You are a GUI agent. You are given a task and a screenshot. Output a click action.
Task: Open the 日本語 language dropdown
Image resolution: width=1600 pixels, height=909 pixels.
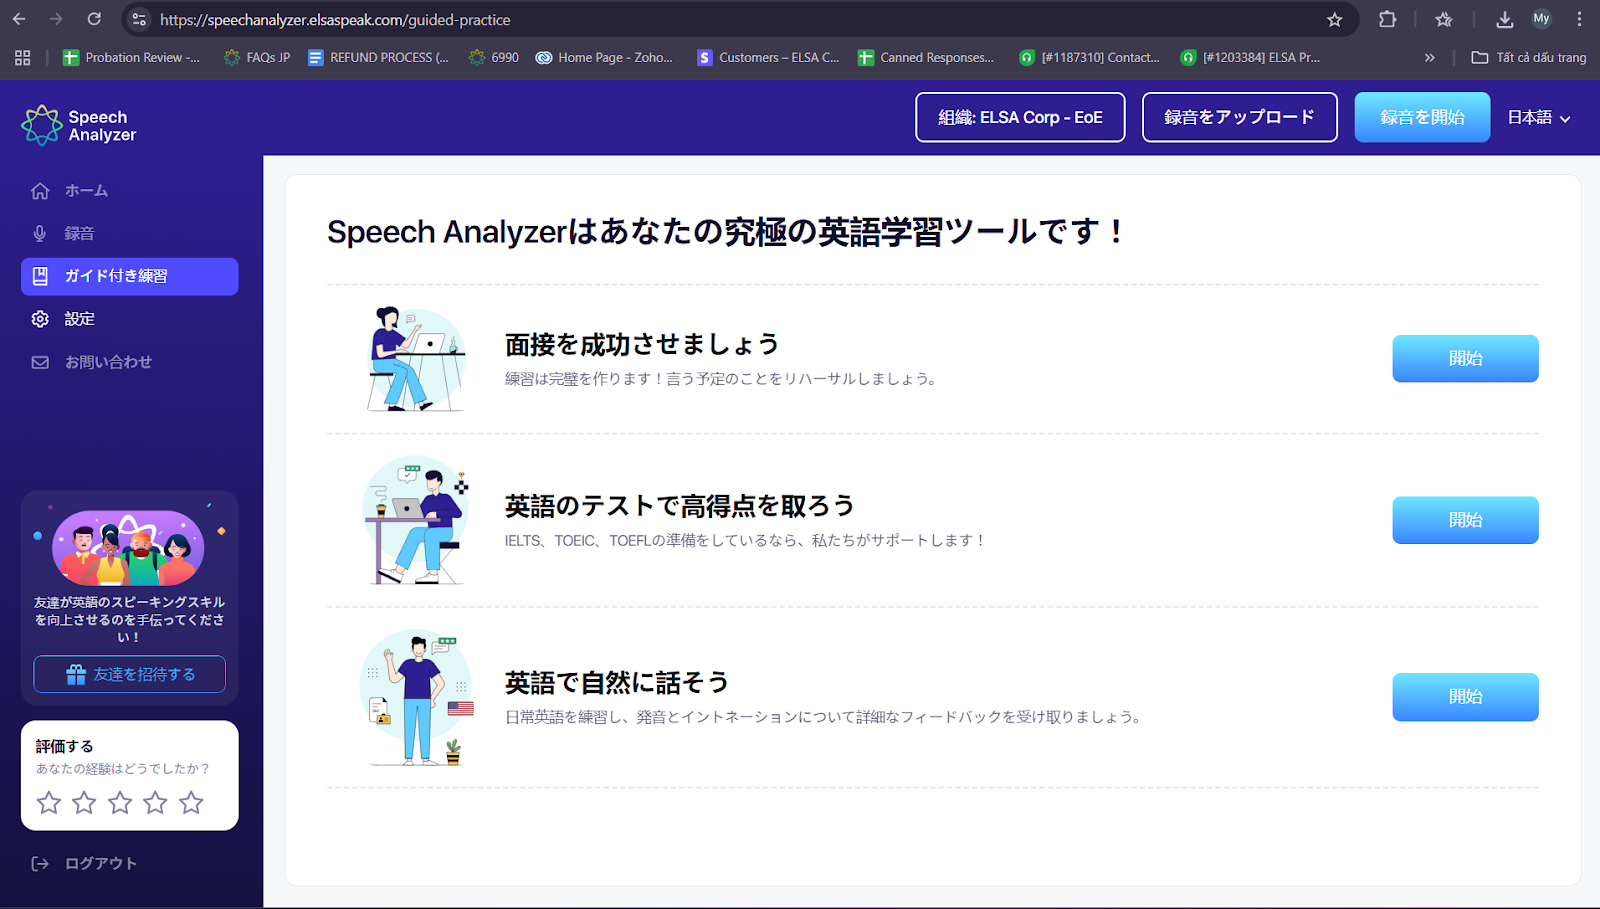coord(1539,117)
